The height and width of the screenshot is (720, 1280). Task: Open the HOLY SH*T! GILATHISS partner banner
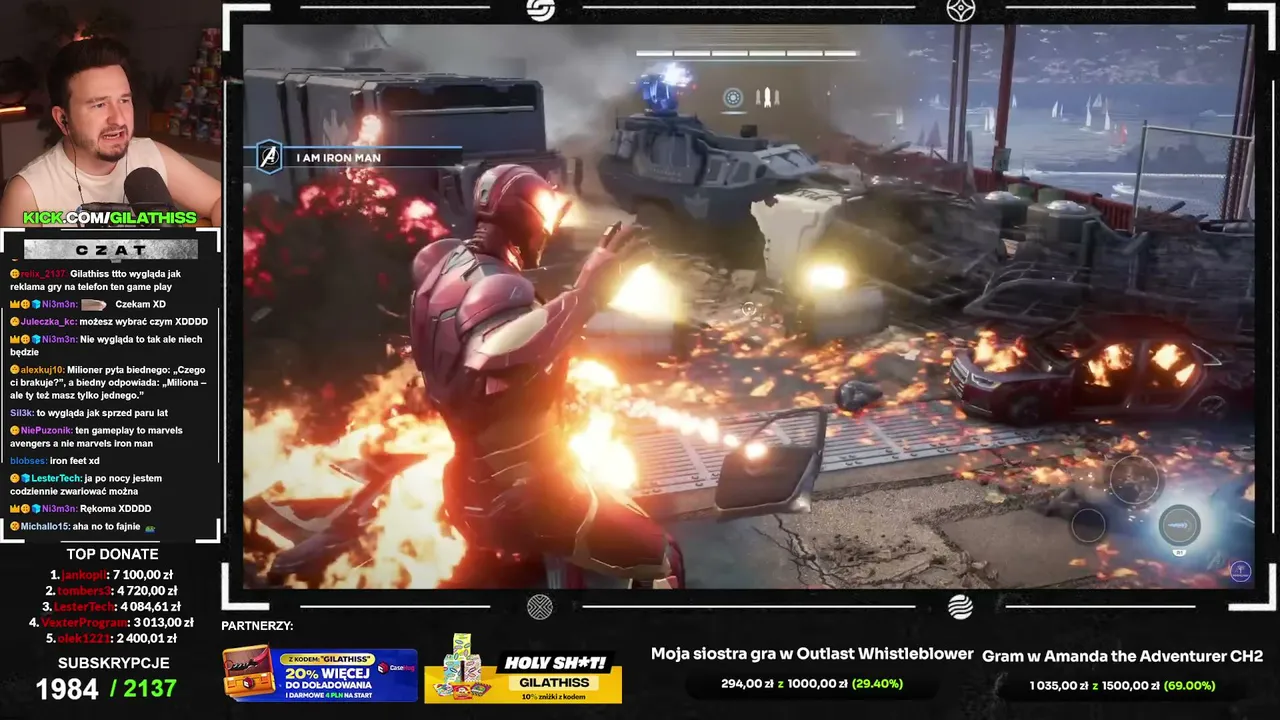point(523,669)
